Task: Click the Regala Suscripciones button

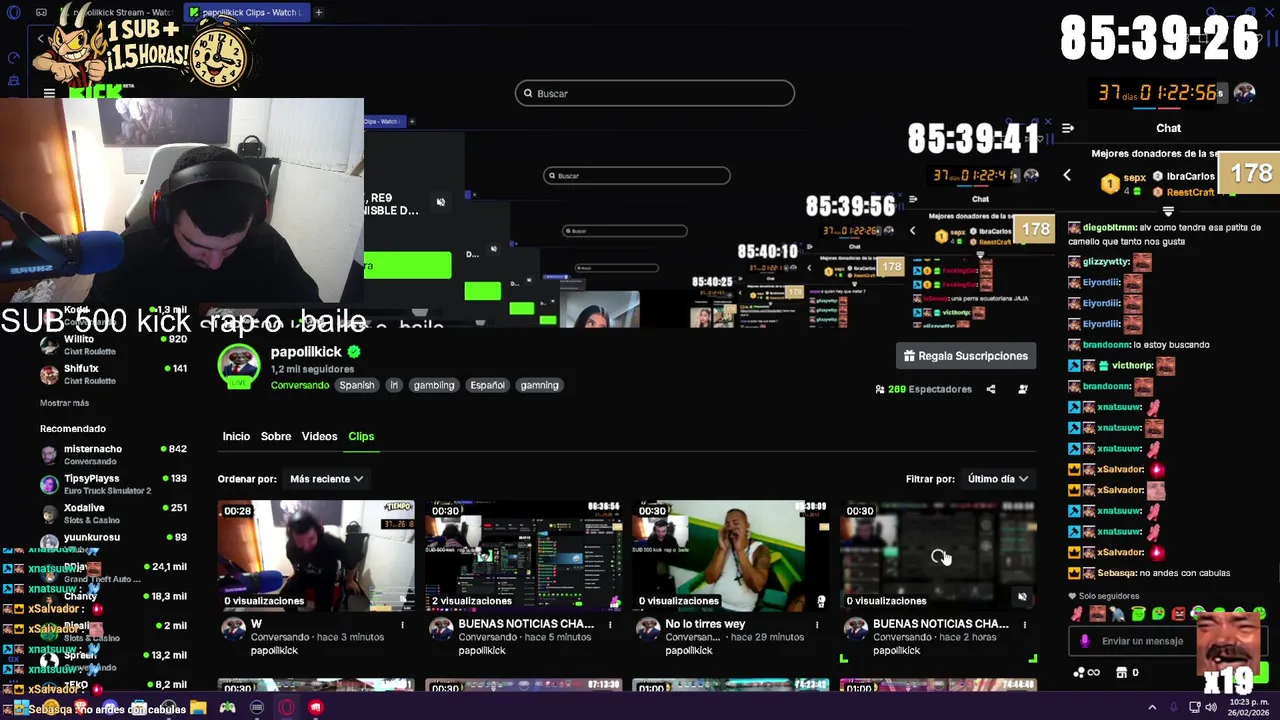Action: tap(966, 356)
